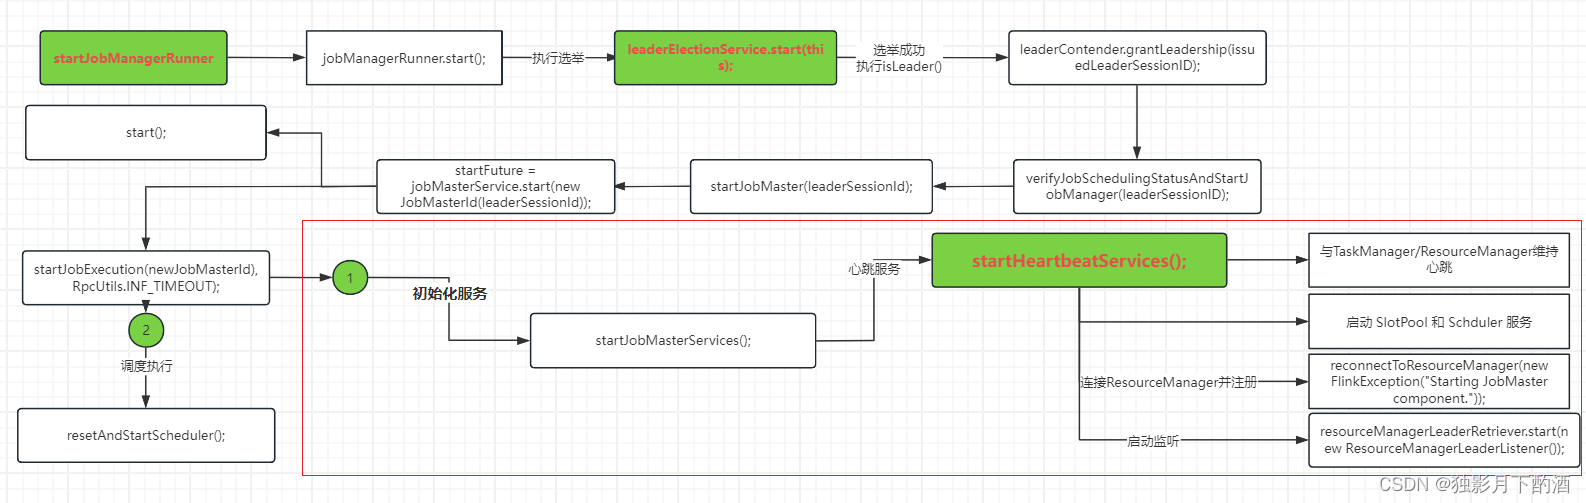Click the jobManagerRunner.start(); box
Image resolution: width=1586 pixels, height=503 pixels.
click(x=404, y=58)
